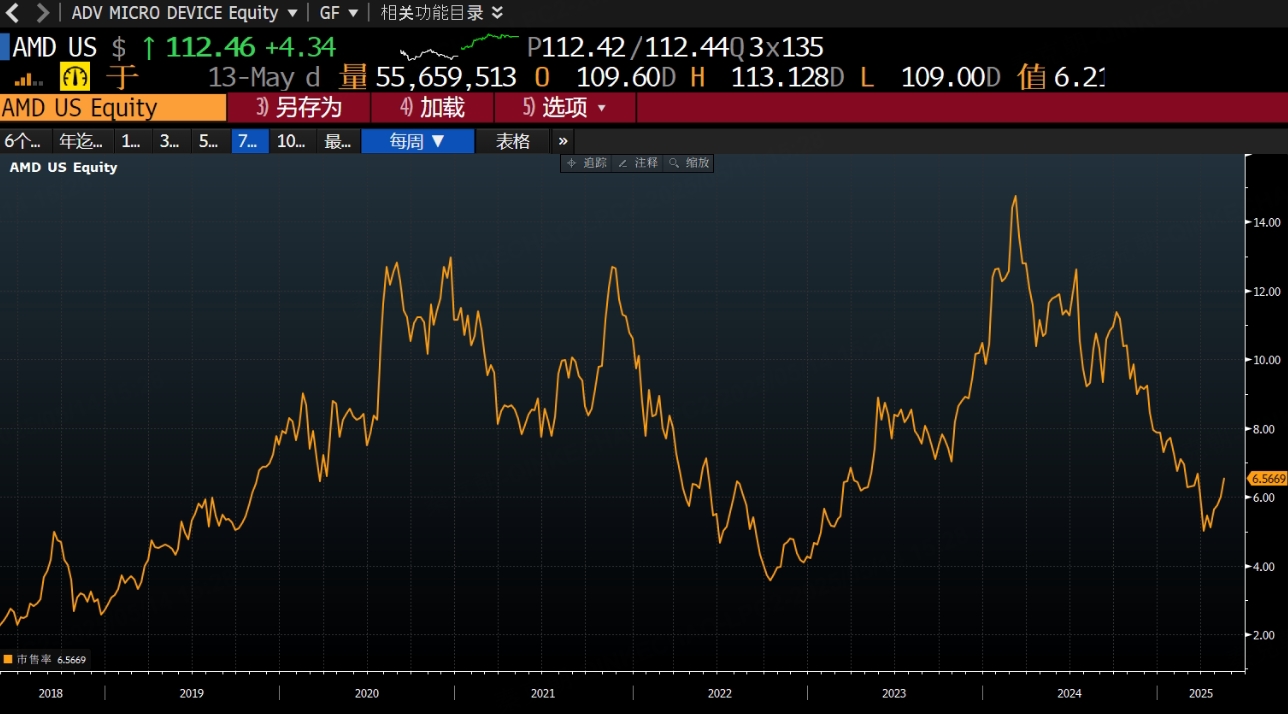Image resolution: width=1288 pixels, height=714 pixels.
Task: Click the 10.00 y-axis label
Action: [1267, 360]
